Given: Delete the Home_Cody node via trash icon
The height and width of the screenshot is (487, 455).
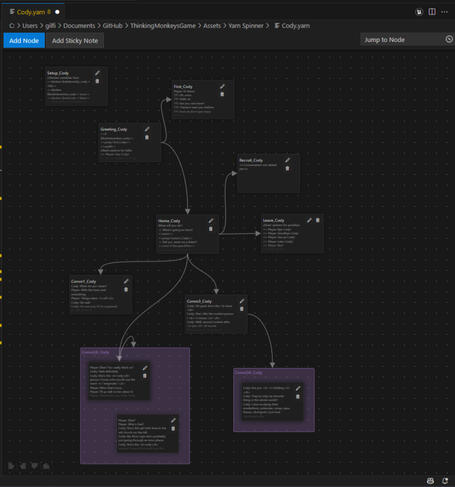Looking at the screenshot, I should click(211, 229).
